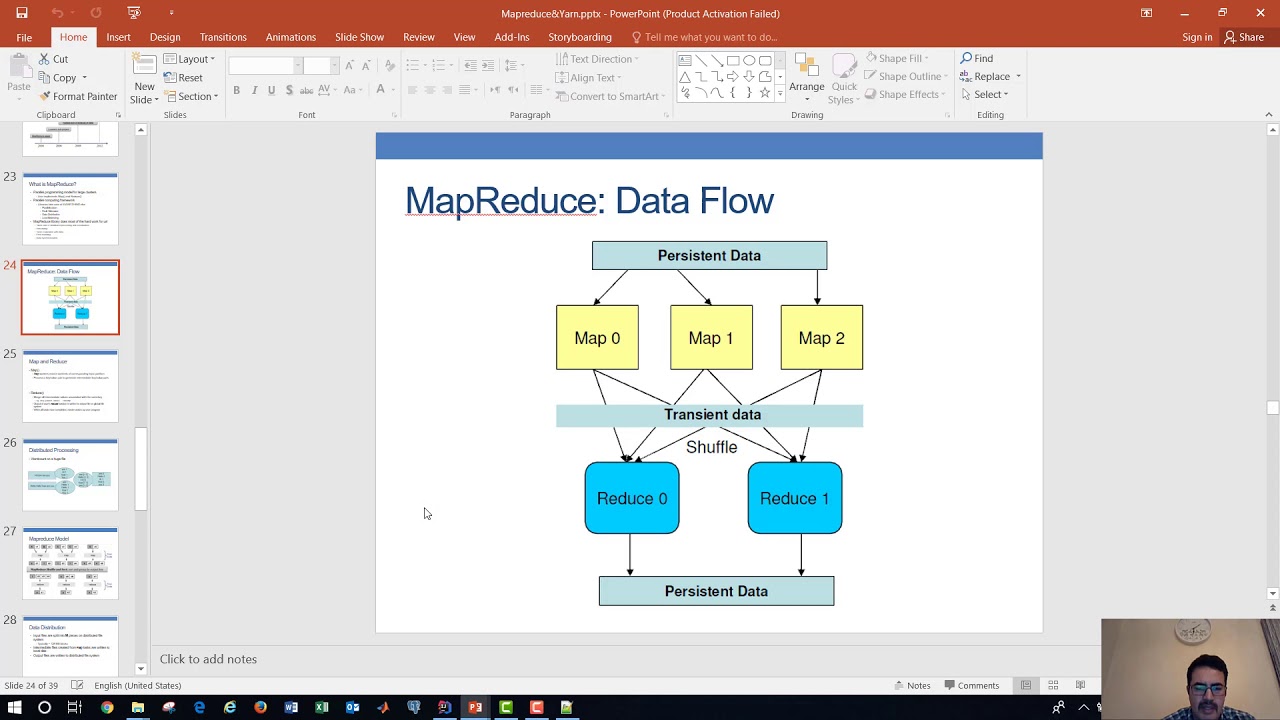Click the Cut command
Image resolution: width=1280 pixels, height=720 pixels.
click(53, 59)
